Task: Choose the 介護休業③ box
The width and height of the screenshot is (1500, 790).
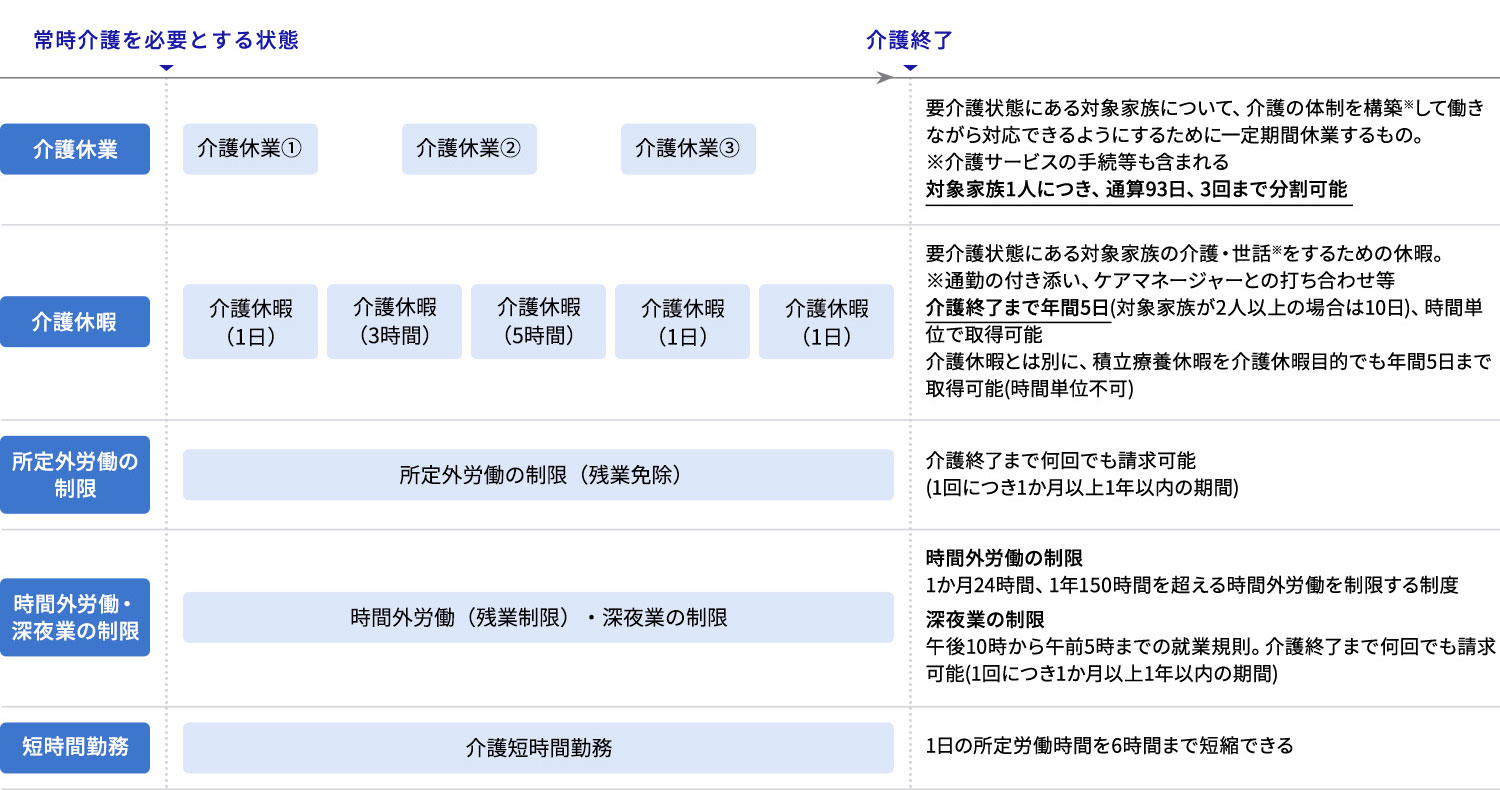Action: click(688, 149)
